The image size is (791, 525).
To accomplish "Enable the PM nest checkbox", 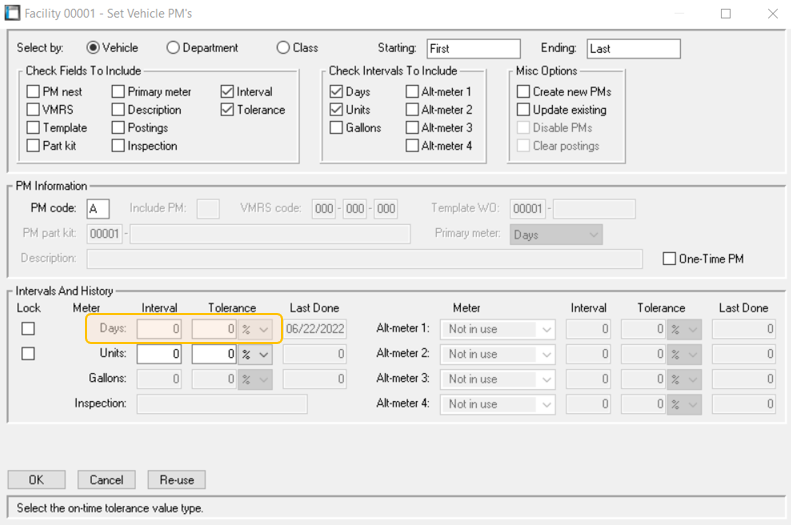I will click(34, 92).
